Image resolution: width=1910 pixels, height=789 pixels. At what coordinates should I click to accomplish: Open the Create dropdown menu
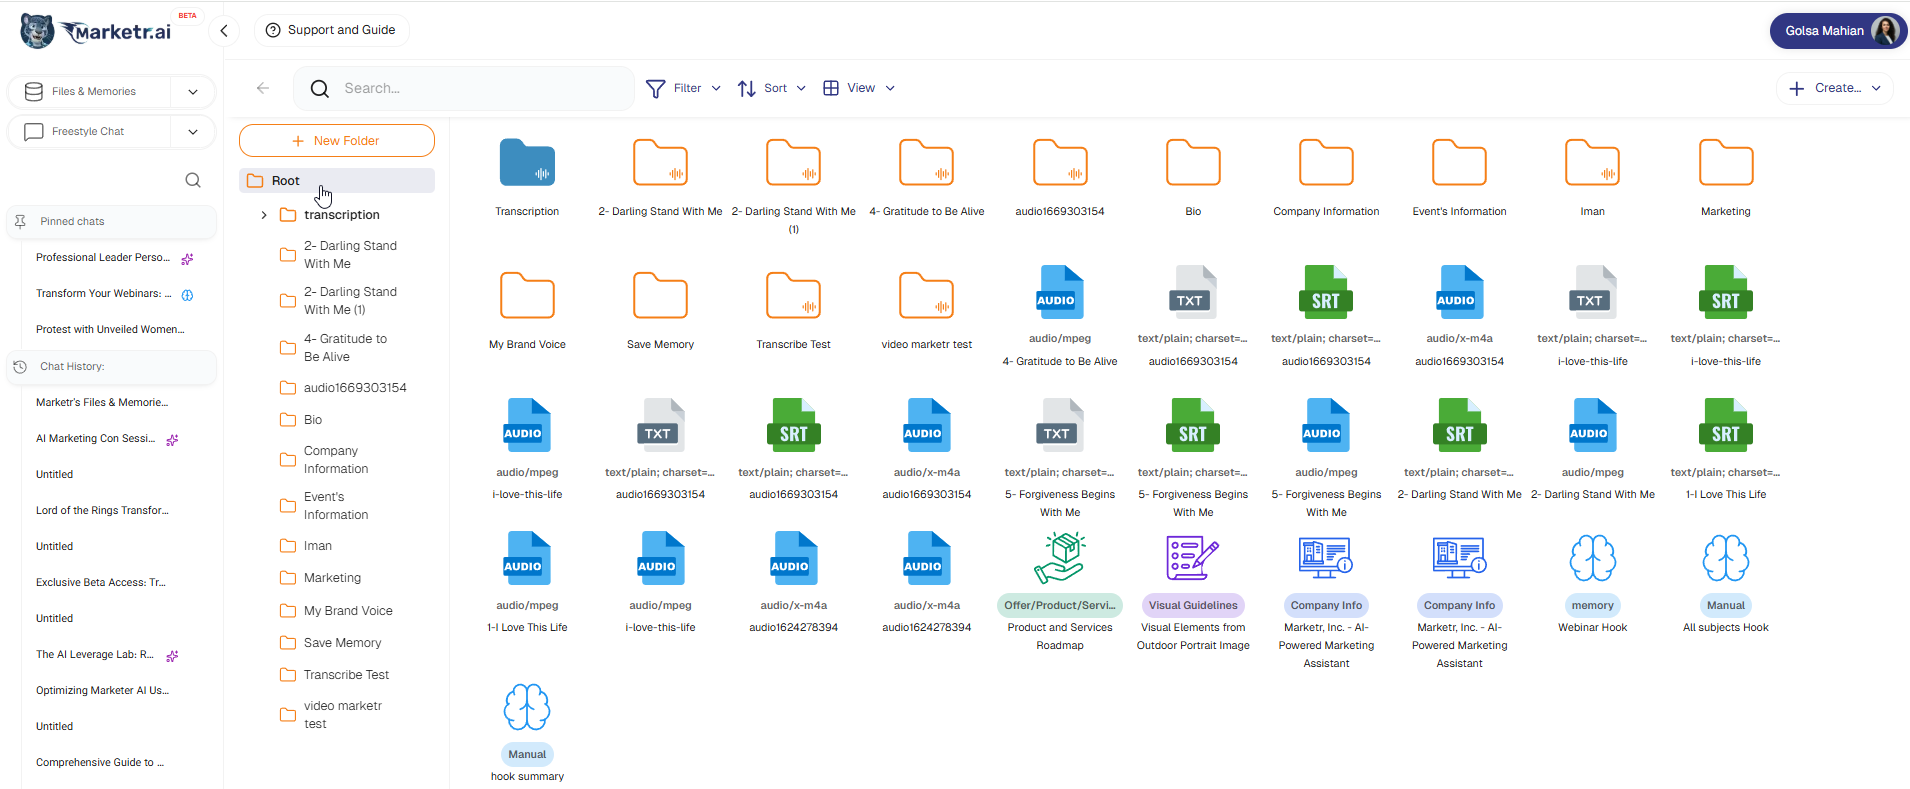tap(1835, 88)
